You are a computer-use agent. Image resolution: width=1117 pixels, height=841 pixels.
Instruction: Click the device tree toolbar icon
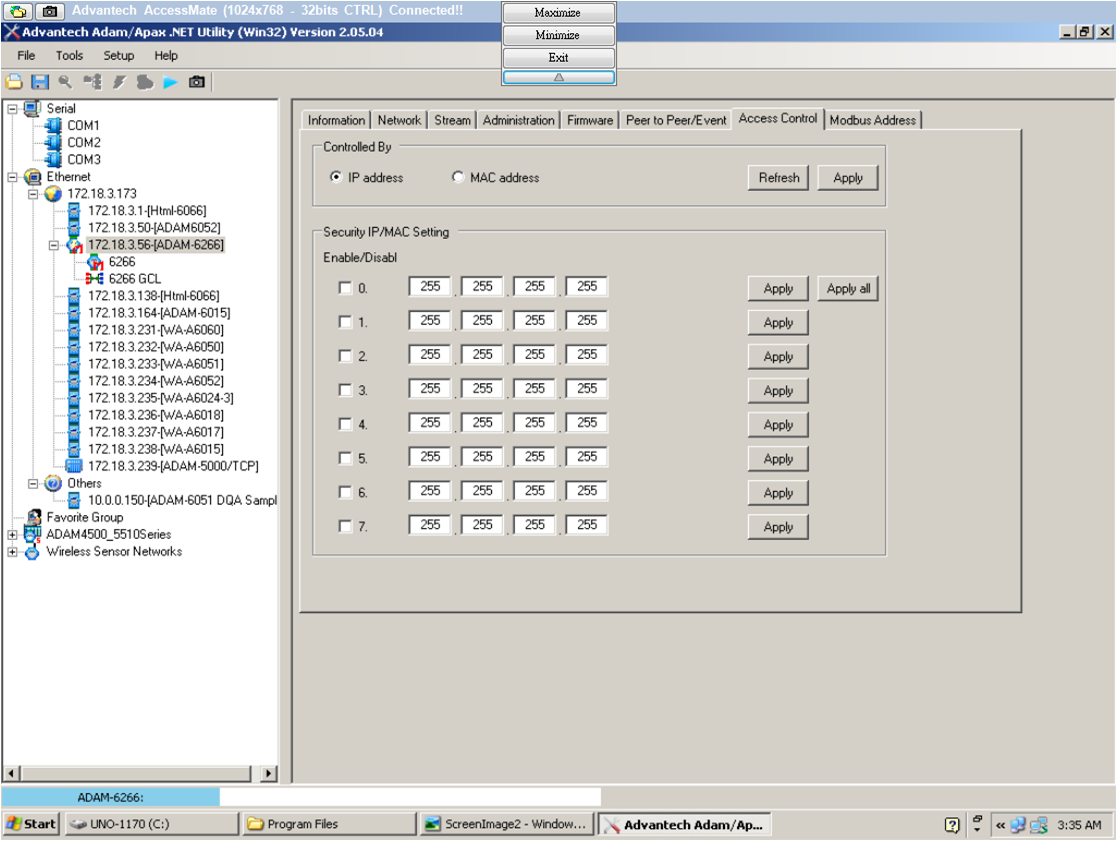tap(93, 83)
